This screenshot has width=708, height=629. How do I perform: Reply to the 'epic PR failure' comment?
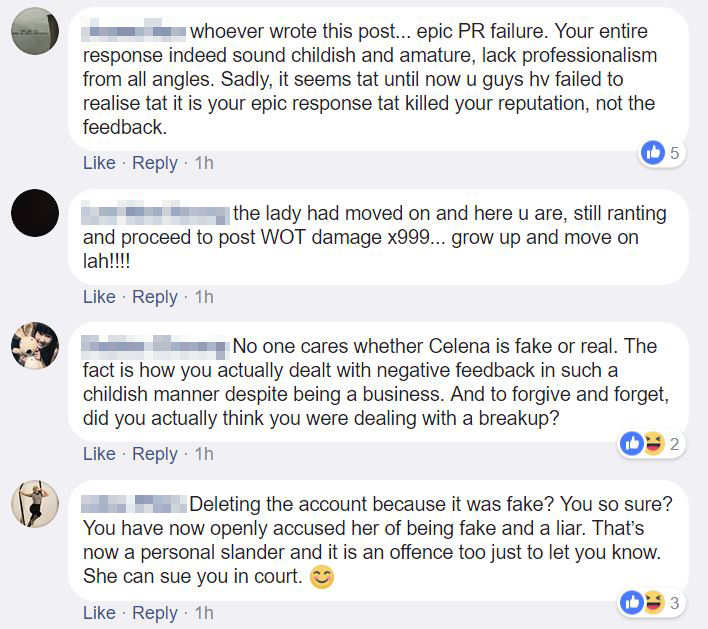click(x=154, y=163)
